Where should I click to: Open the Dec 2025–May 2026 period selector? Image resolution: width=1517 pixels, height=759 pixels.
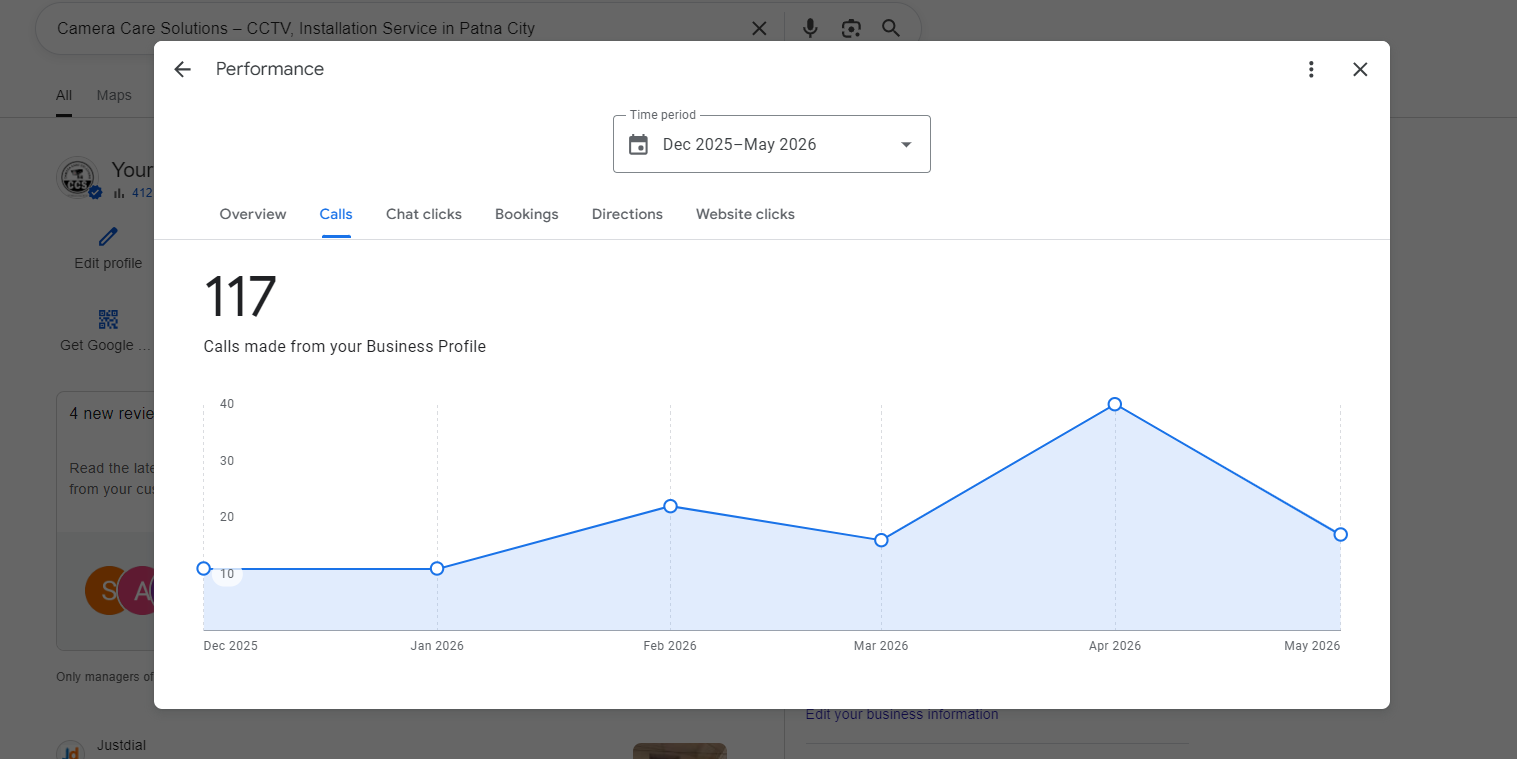(x=771, y=144)
